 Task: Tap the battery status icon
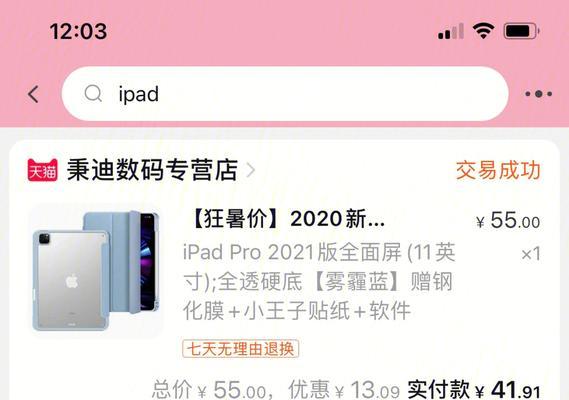[521, 31]
